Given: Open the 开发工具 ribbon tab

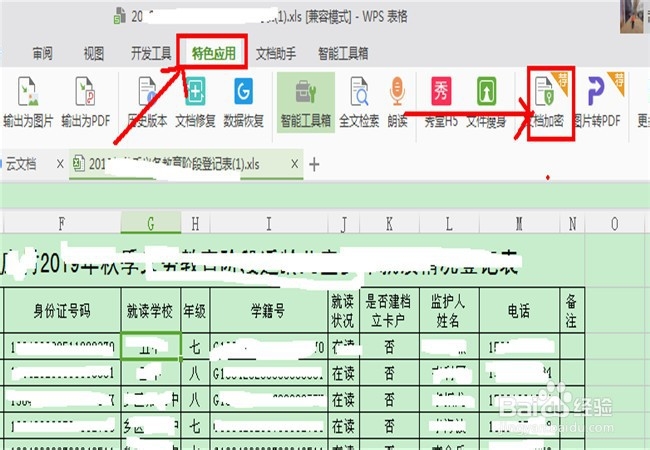Looking at the screenshot, I should tap(151, 53).
